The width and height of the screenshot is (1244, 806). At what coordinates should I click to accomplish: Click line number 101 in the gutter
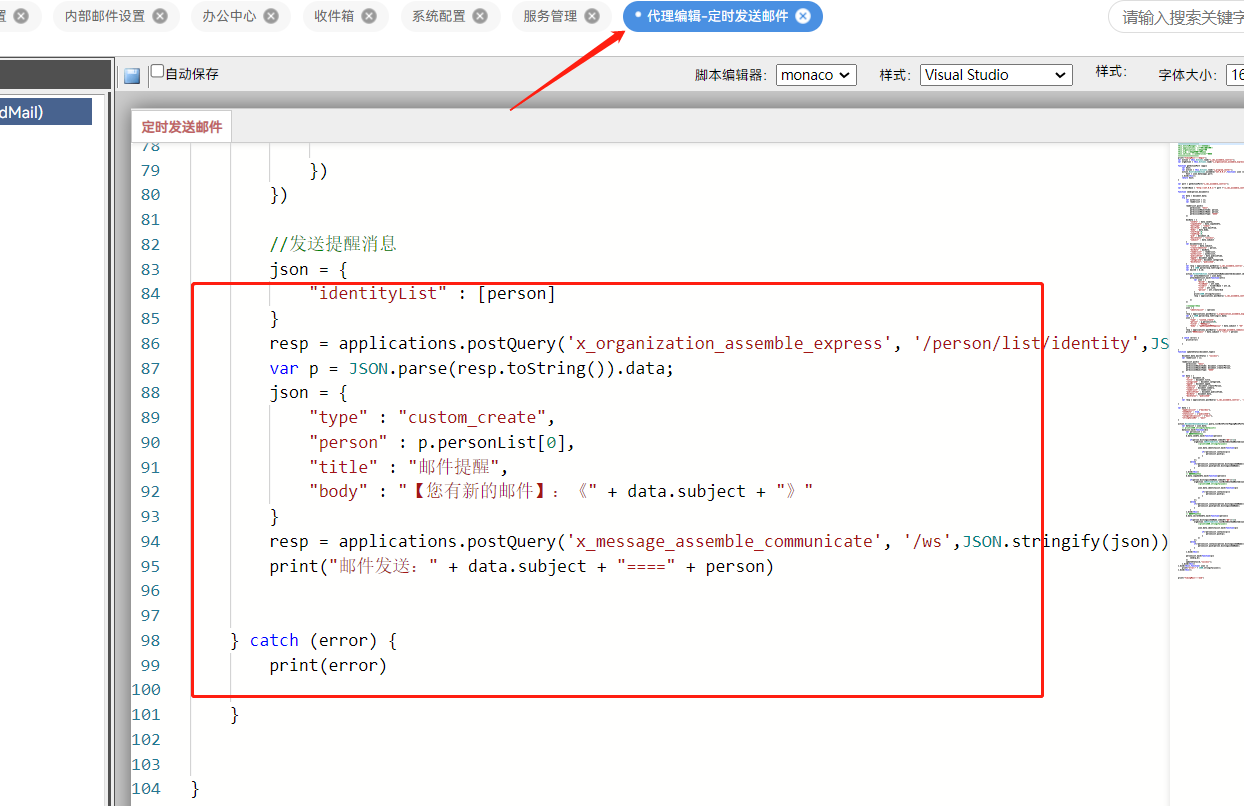pos(146,714)
